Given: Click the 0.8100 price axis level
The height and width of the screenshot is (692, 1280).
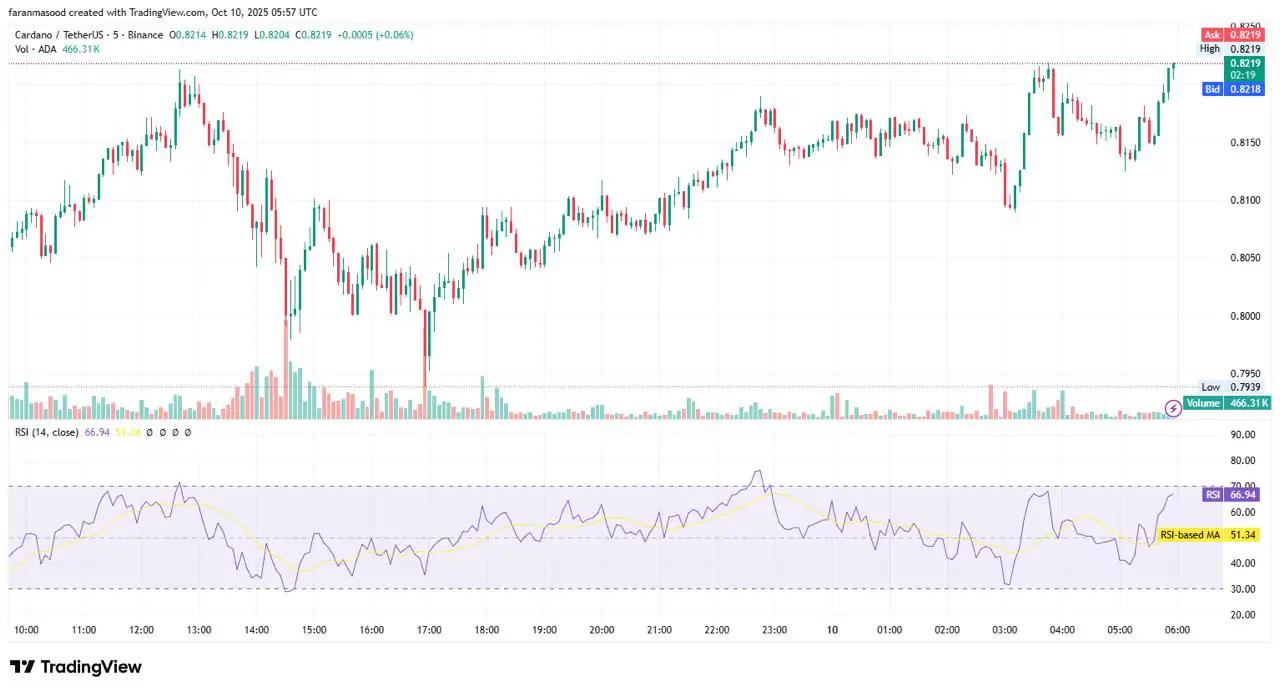Looking at the screenshot, I should click(x=1244, y=200).
